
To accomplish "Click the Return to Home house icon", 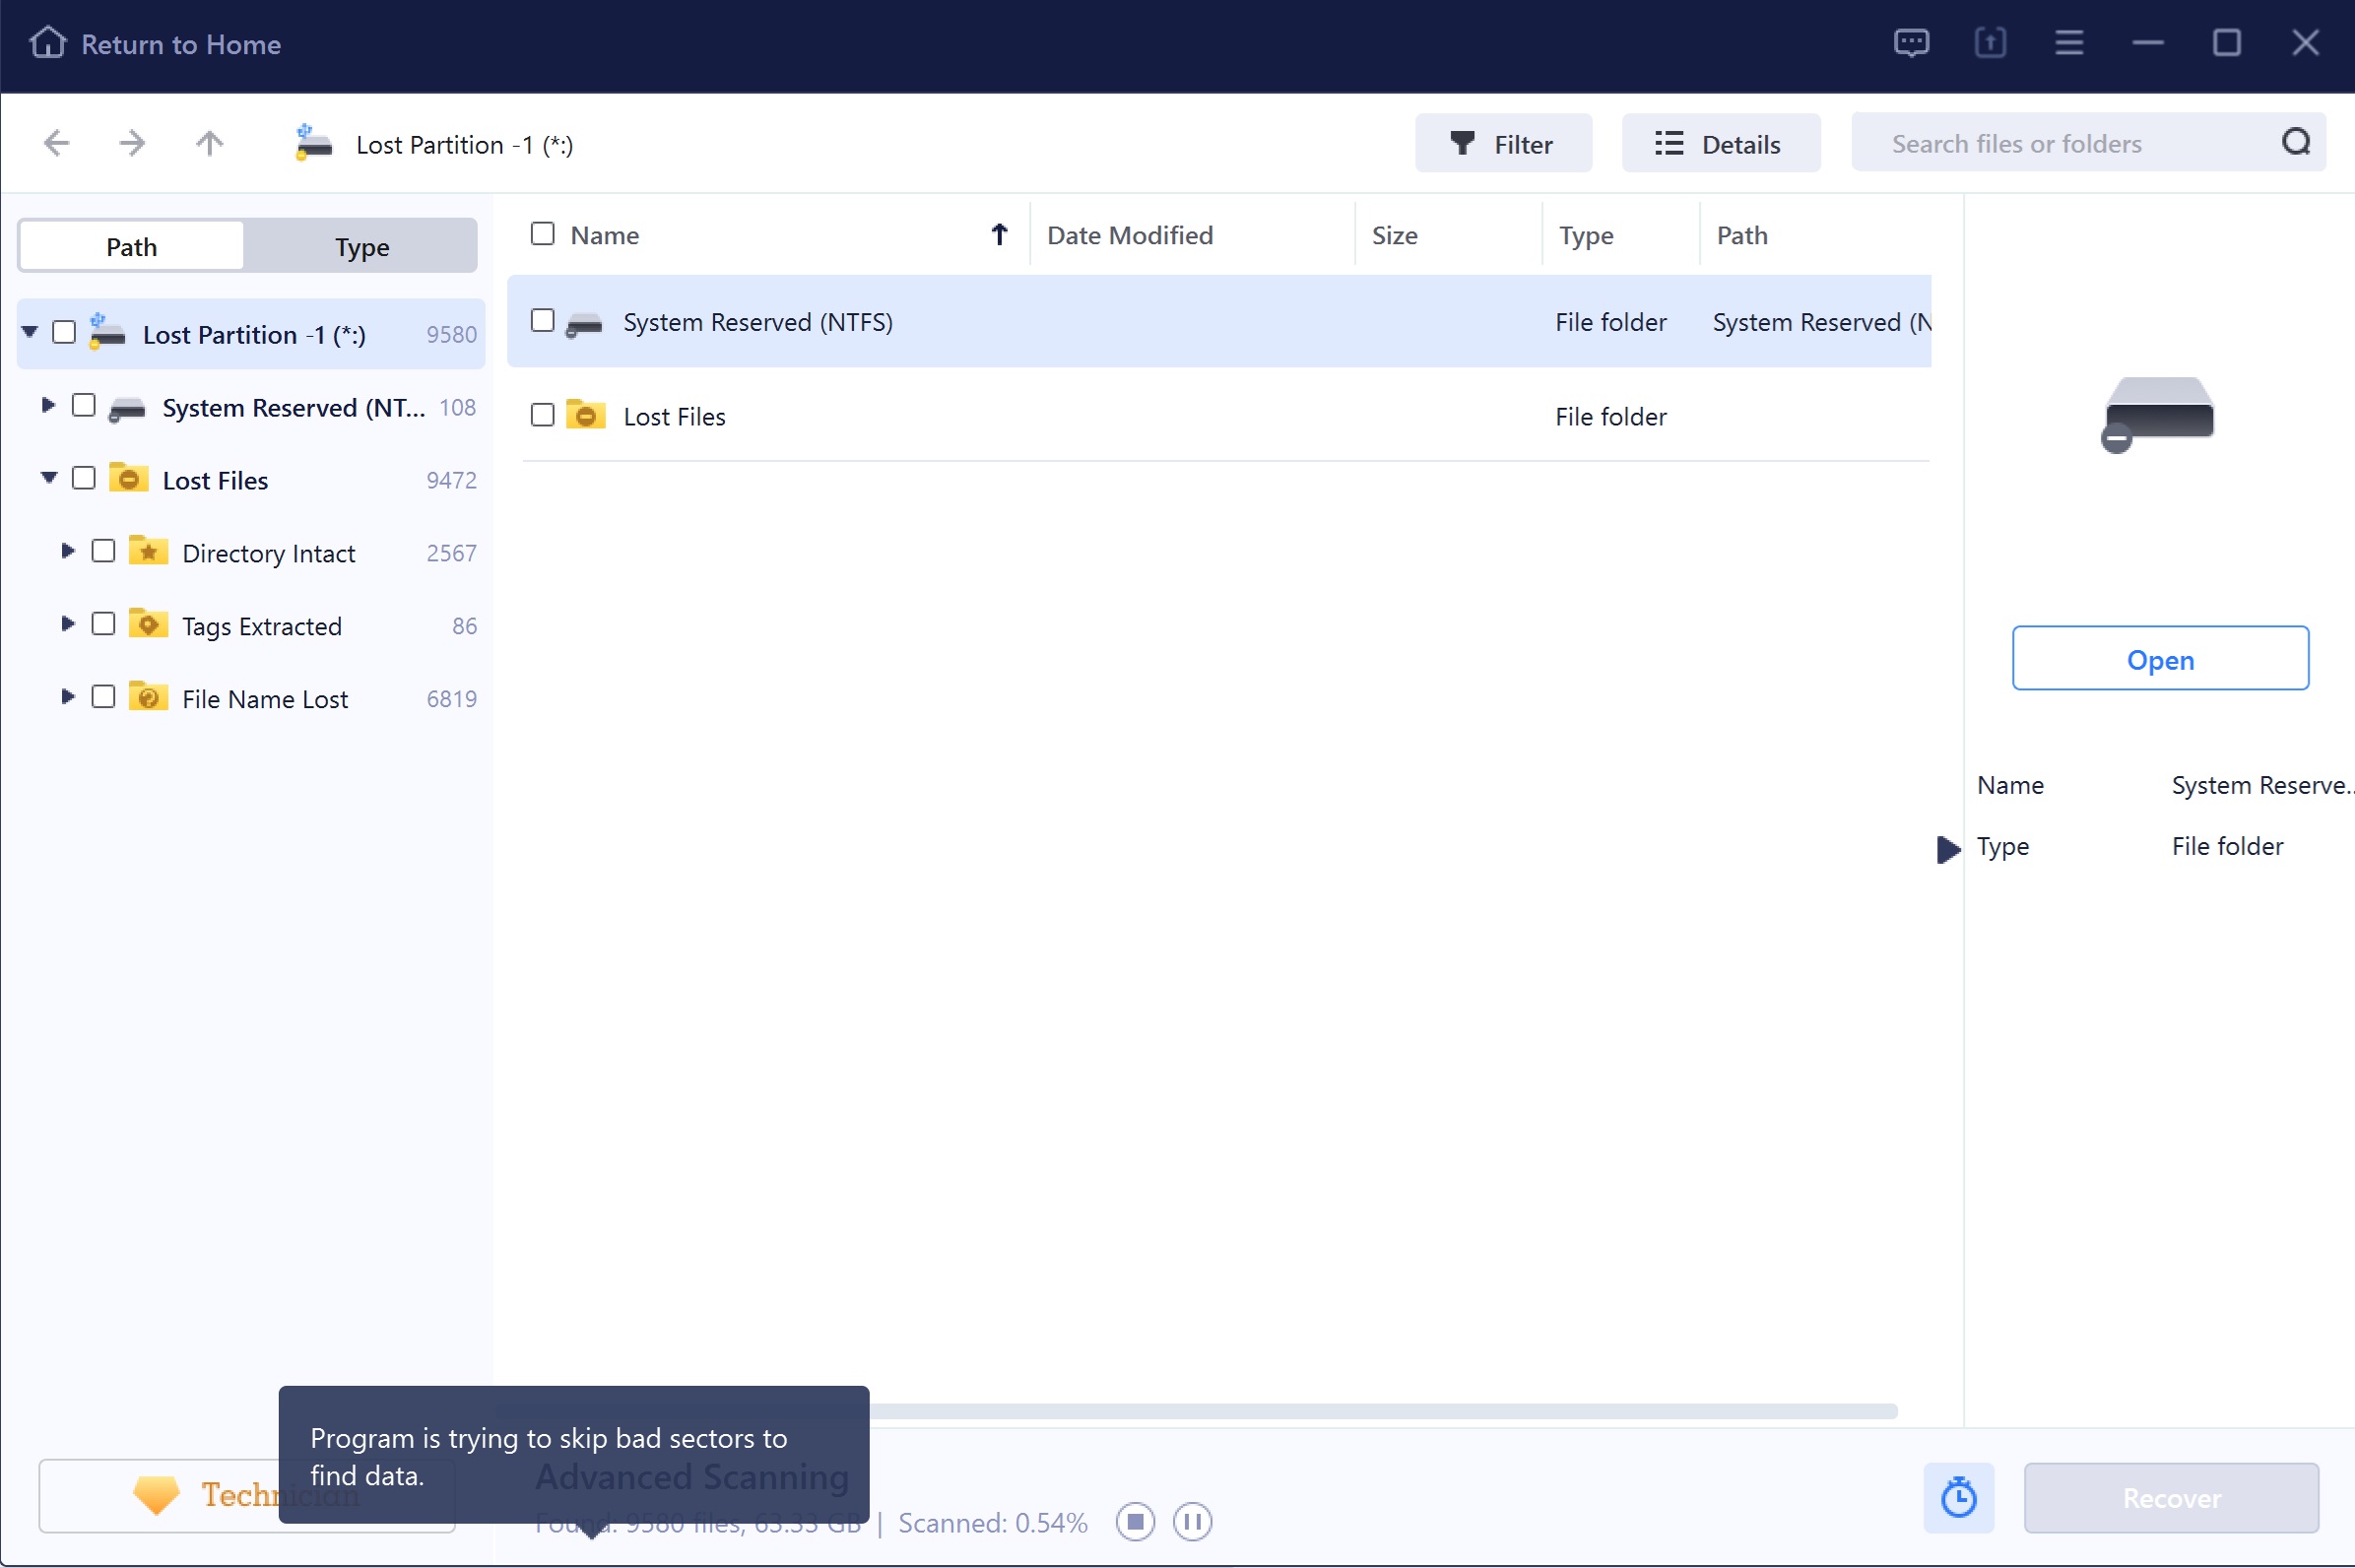I will [x=47, y=43].
